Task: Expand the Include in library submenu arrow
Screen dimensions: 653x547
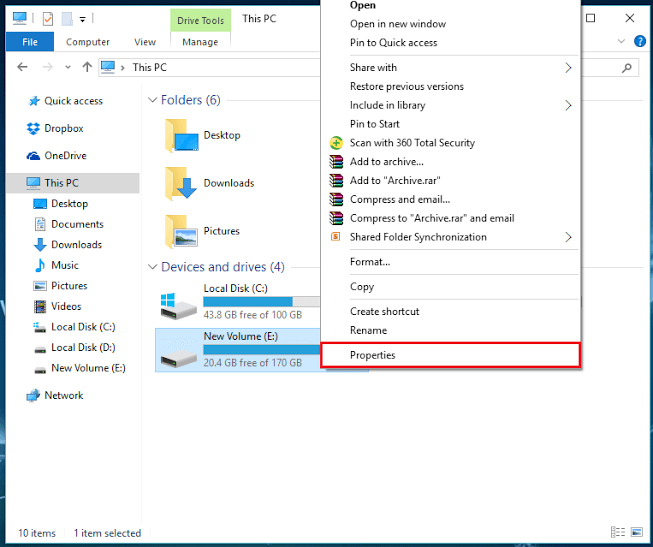Action: tap(568, 105)
